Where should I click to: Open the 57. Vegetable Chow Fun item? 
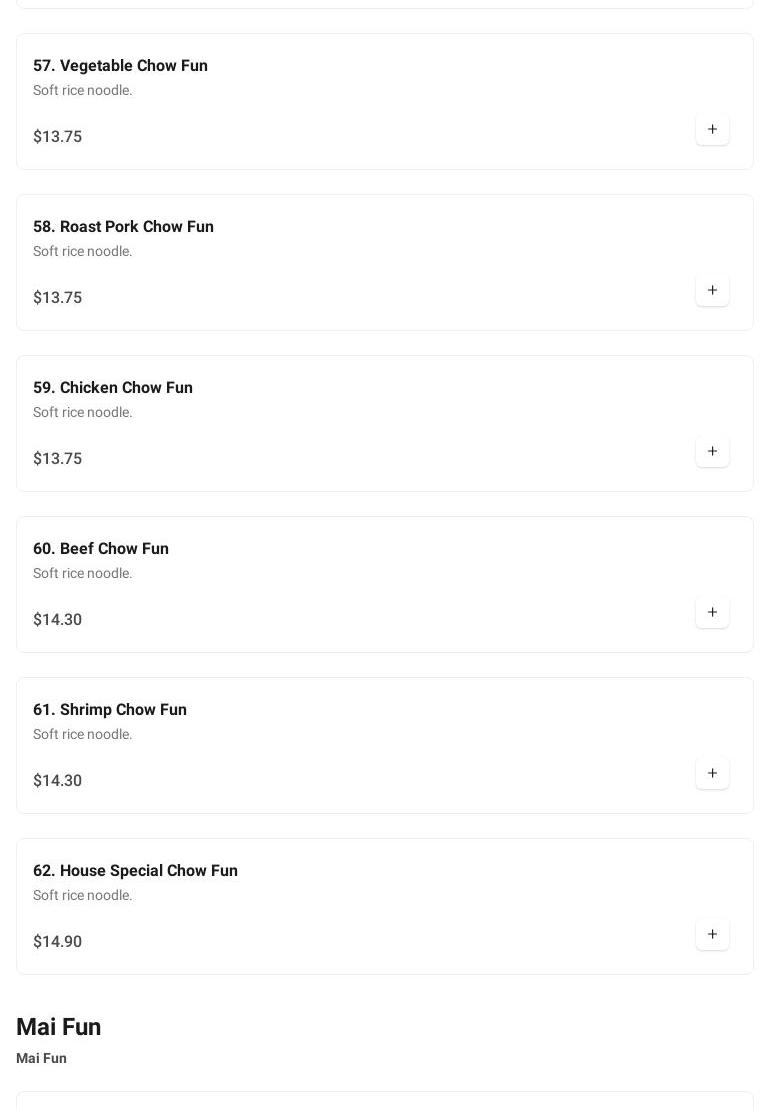[x=120, y=66]
